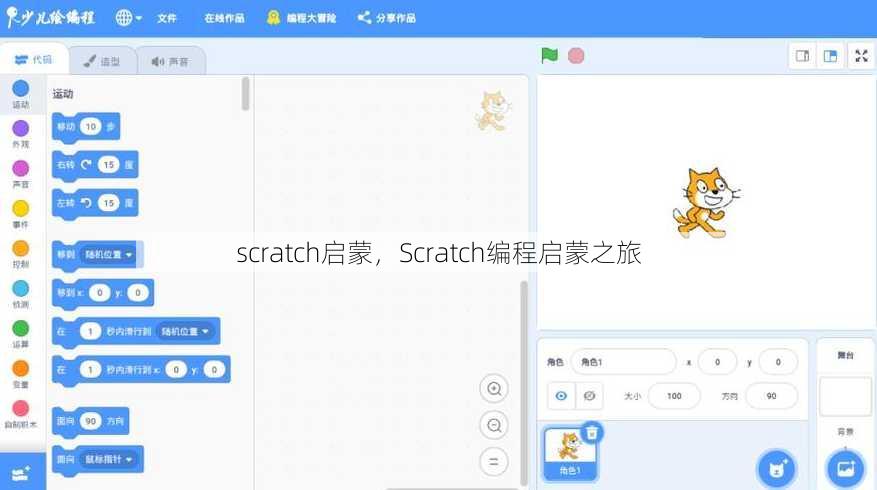
Task: Select the 外观 purple category circle
Action: 21,128
